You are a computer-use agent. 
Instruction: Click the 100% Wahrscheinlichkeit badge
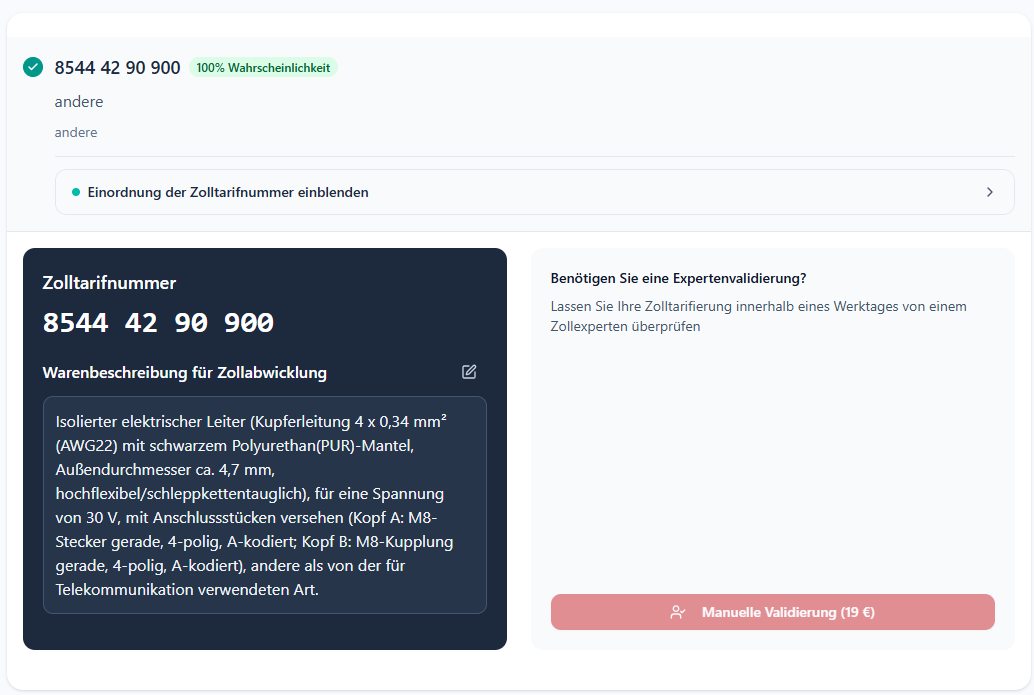pyautogui.click(x=263, y=68)
